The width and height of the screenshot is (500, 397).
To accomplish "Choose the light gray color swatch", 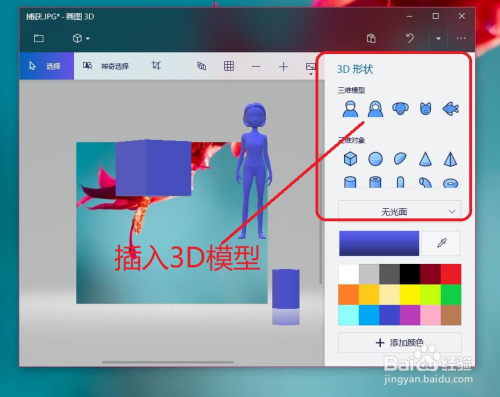I will [x=369, y=274].
